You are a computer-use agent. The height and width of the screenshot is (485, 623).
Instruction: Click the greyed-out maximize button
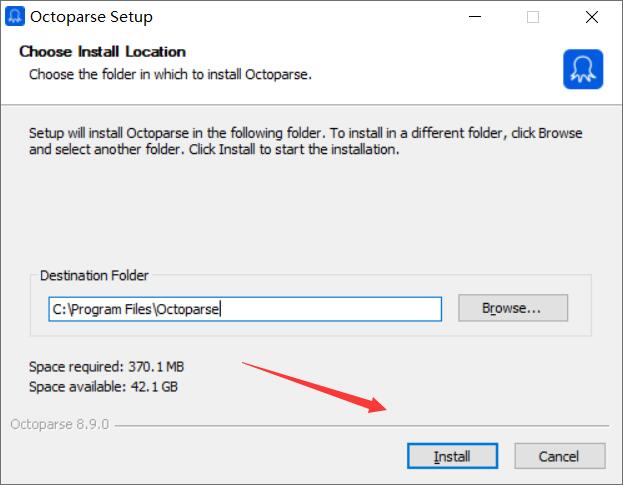pyautogui.click(x=533, y=17)
